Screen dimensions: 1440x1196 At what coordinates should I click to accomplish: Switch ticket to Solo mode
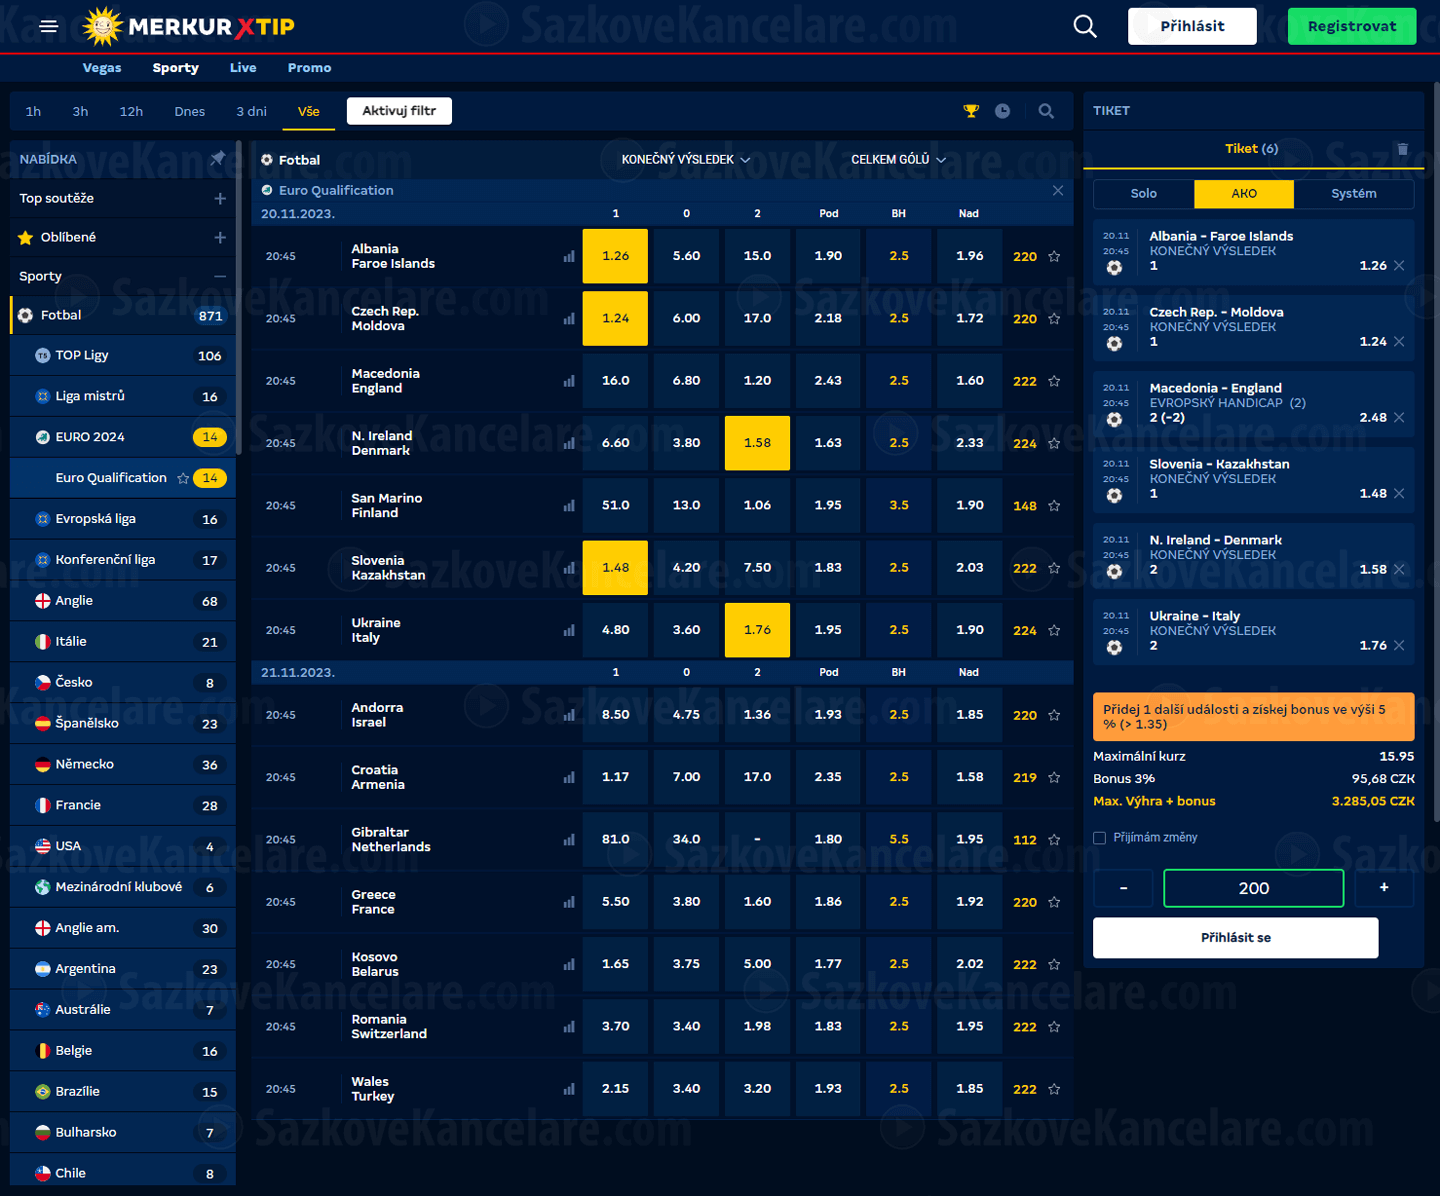[1144, 194]
